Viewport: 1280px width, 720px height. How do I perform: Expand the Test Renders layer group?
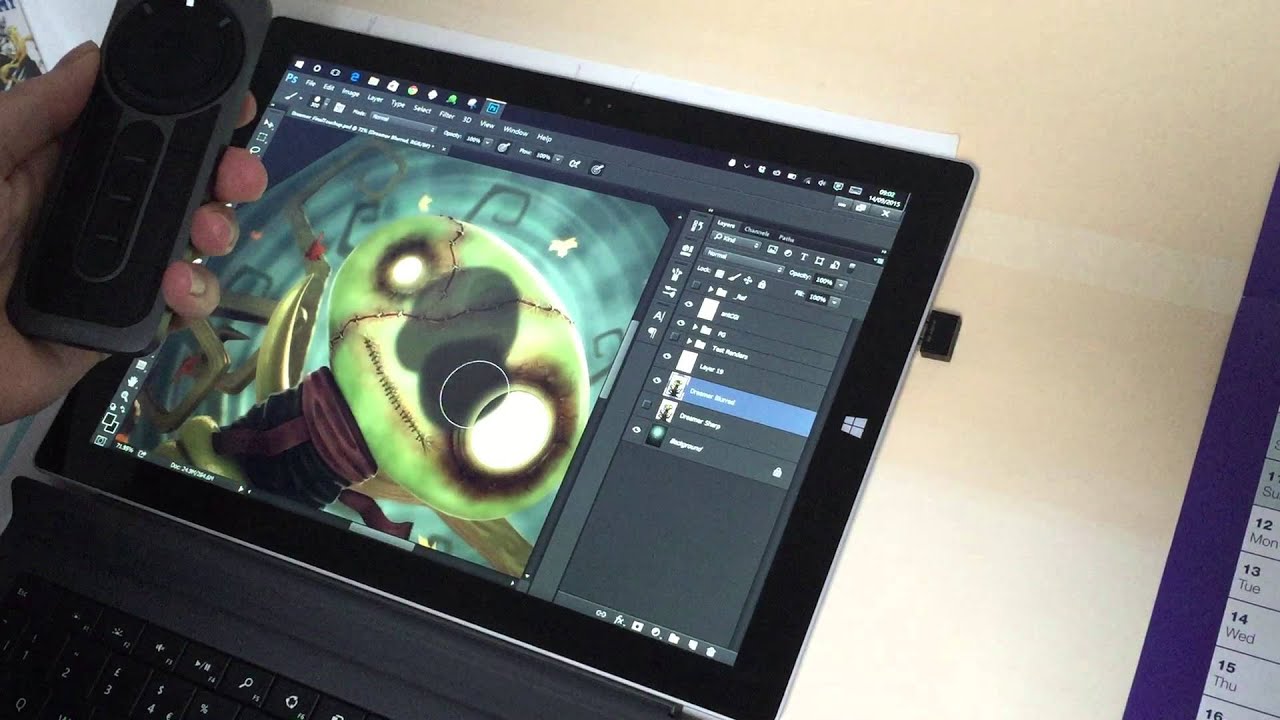tap(689, 340)
